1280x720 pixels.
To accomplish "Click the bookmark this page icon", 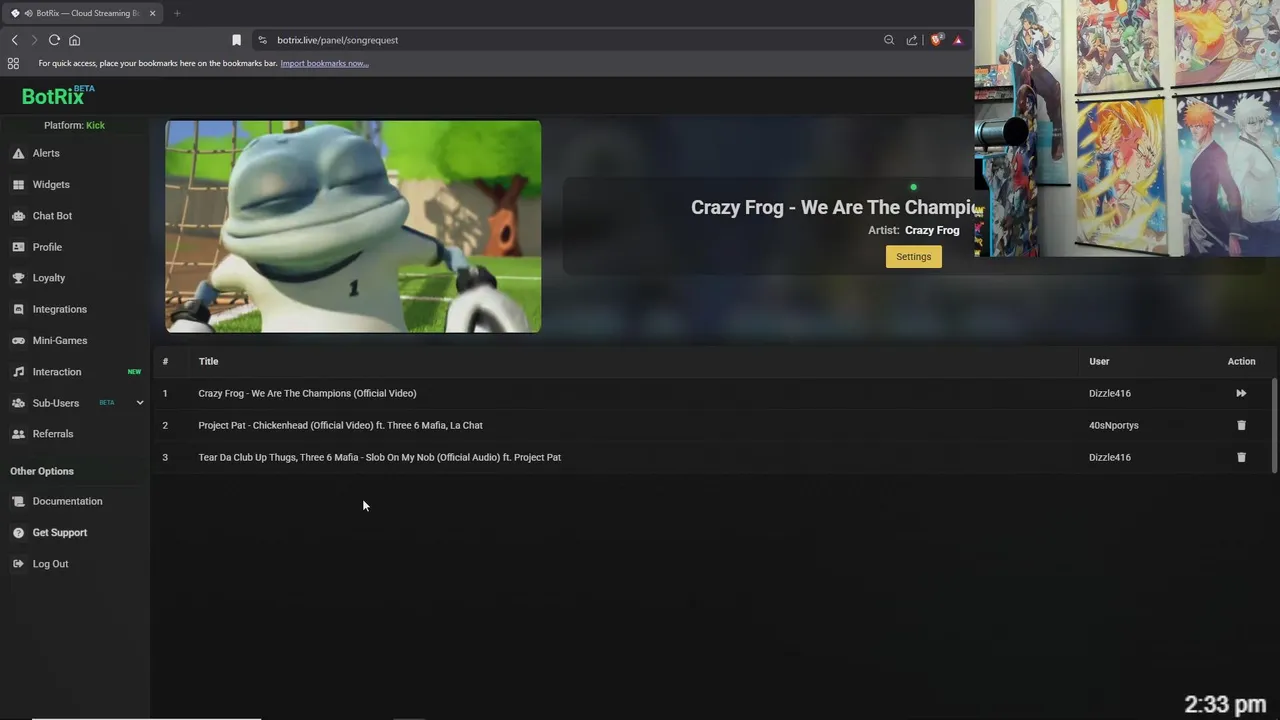I will pos(236,40).
